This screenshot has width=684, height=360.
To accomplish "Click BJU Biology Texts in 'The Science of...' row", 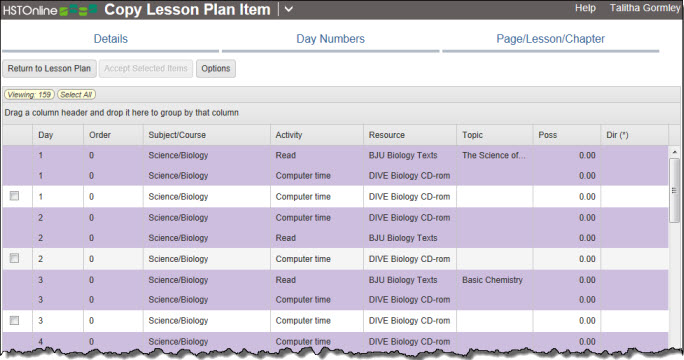I will point(403,155).
